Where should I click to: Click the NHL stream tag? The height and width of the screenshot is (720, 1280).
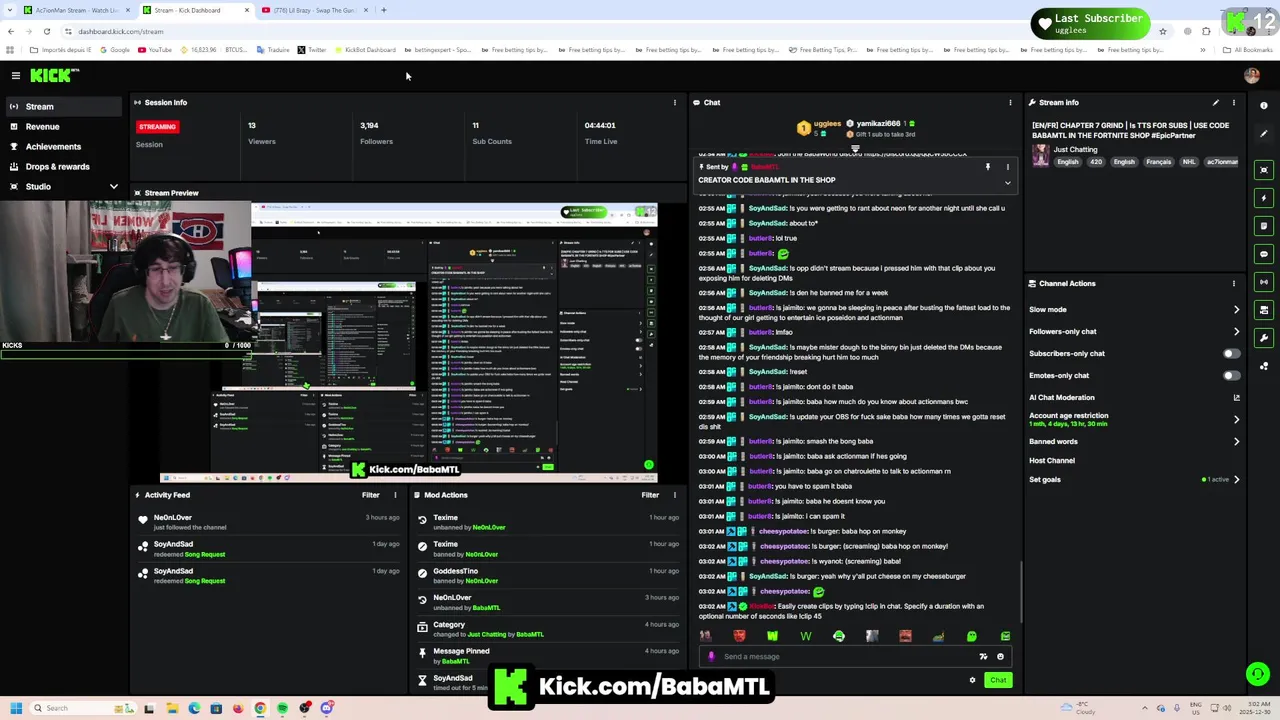[x=1189, y=162]
